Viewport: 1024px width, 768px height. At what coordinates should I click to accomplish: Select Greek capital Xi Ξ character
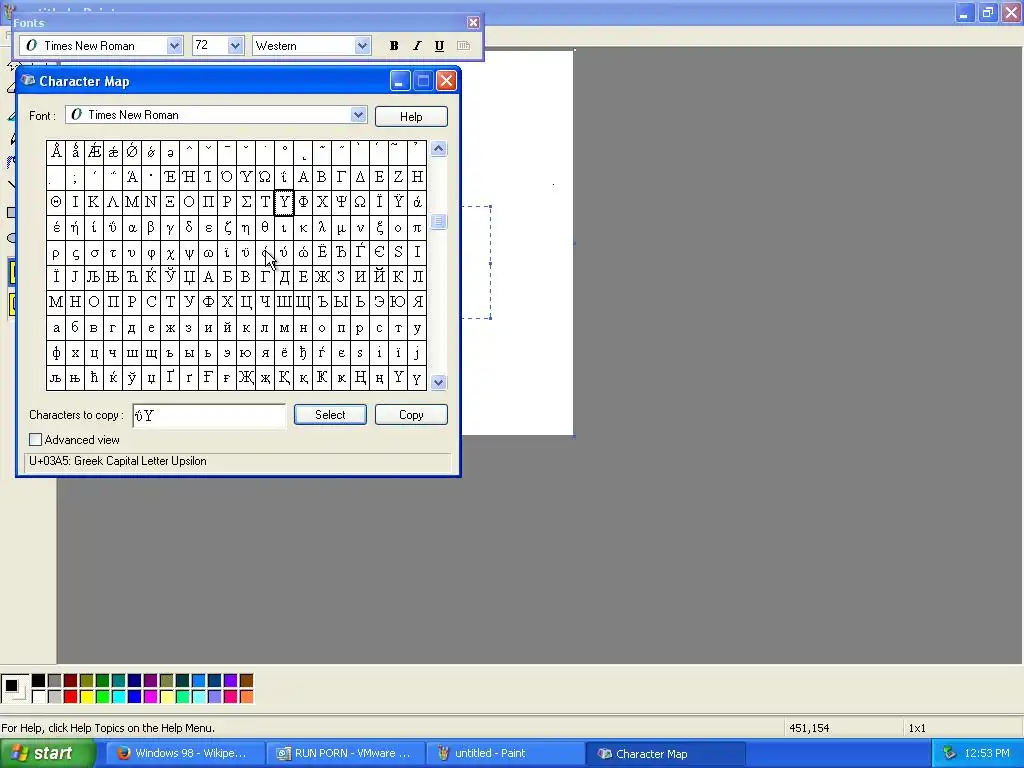coord(170,202)
